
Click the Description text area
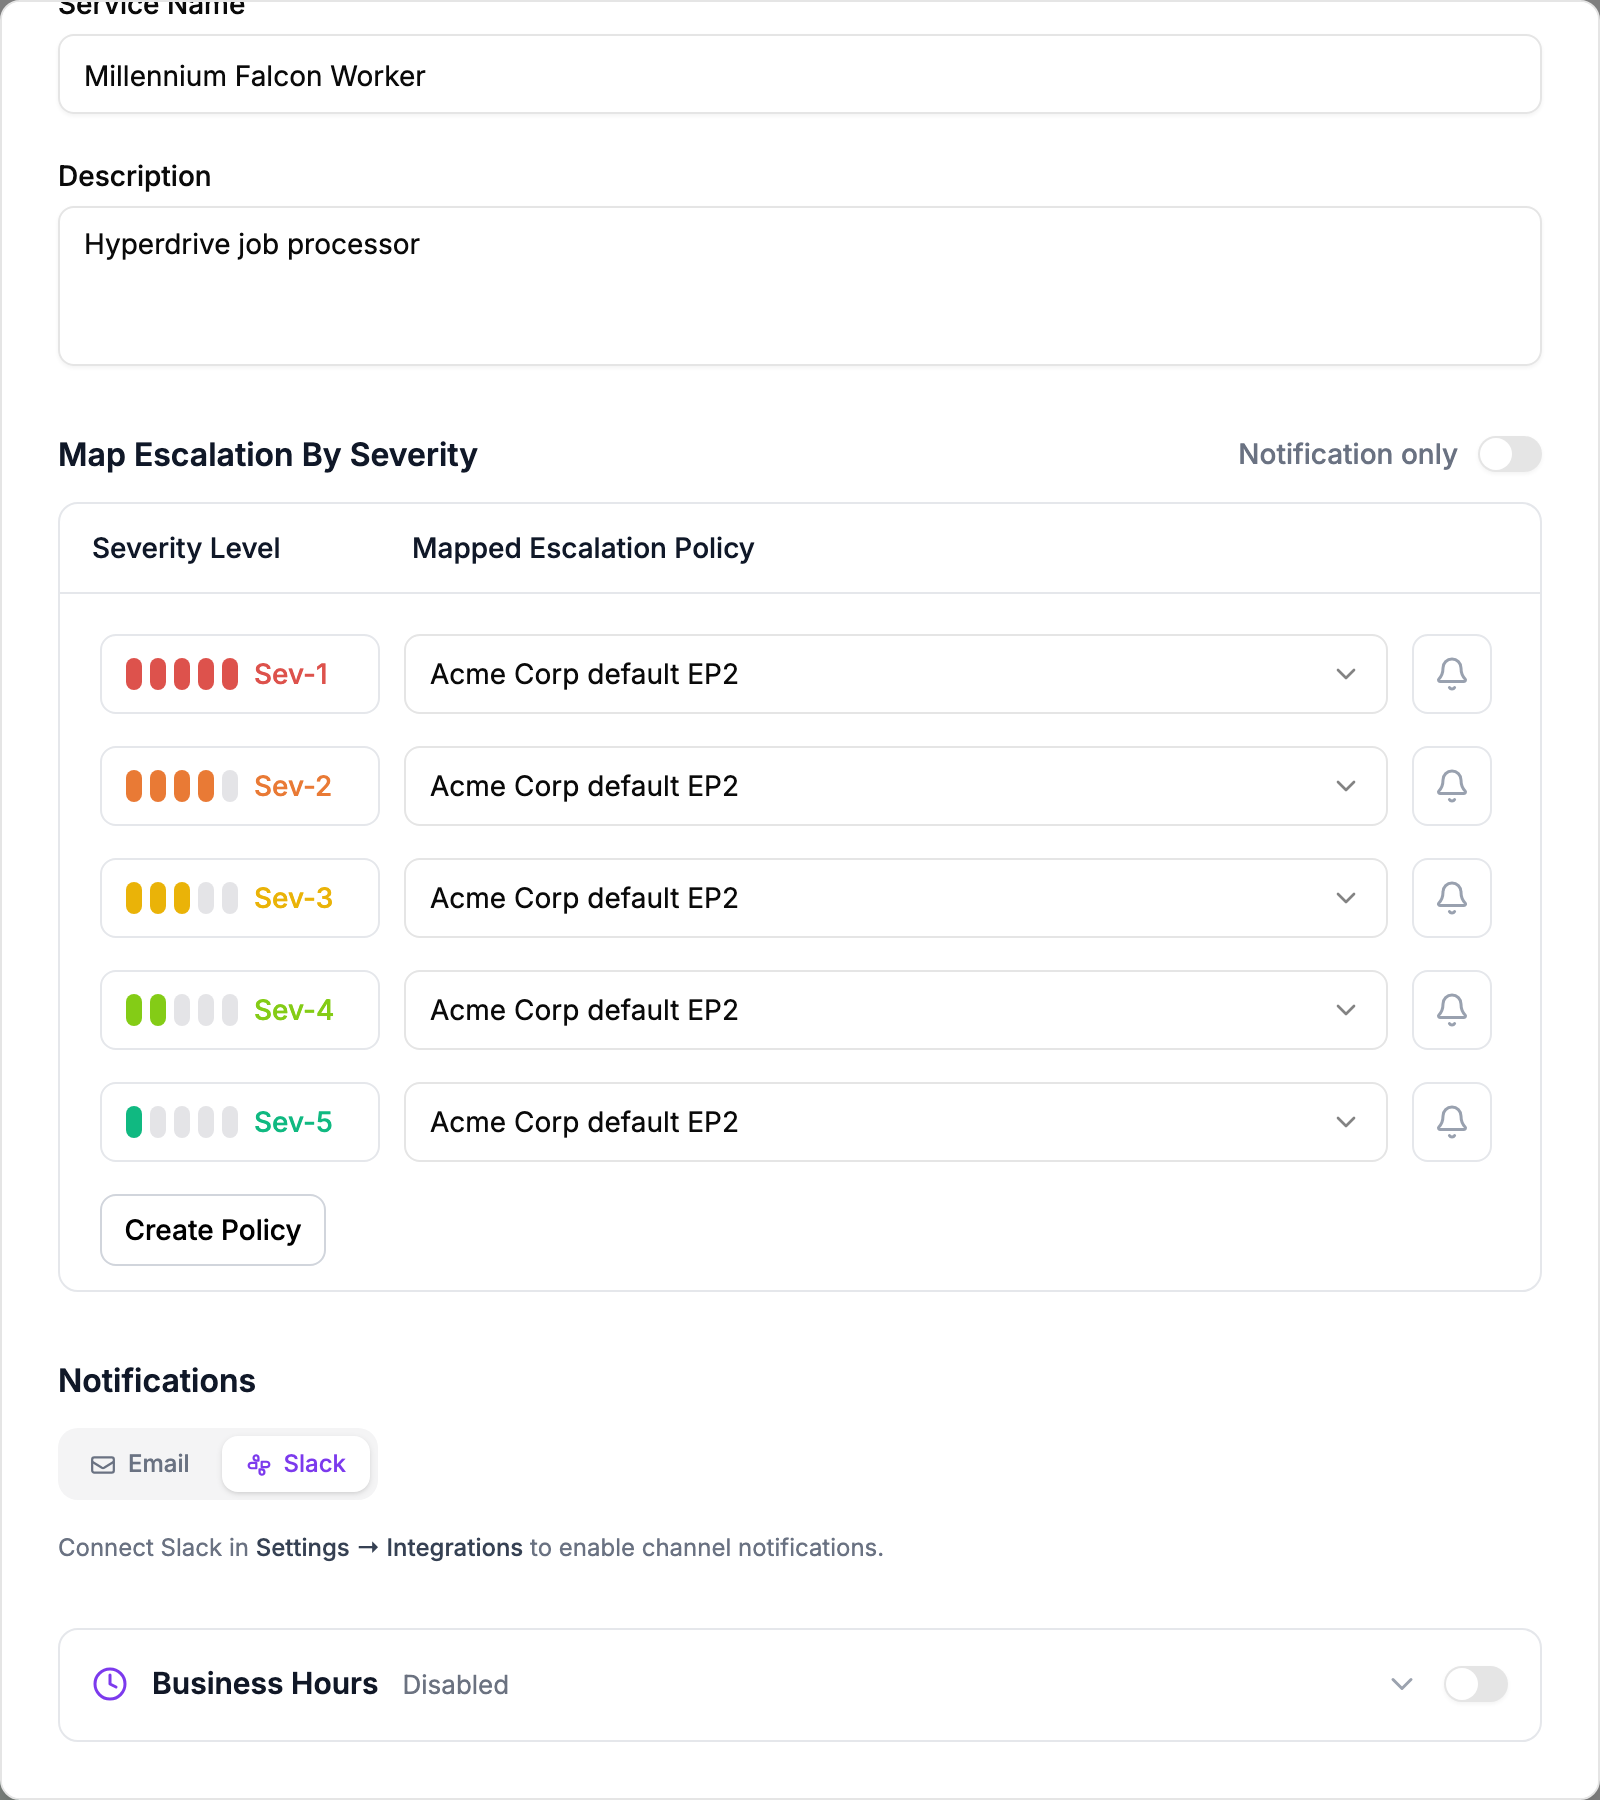800,286
